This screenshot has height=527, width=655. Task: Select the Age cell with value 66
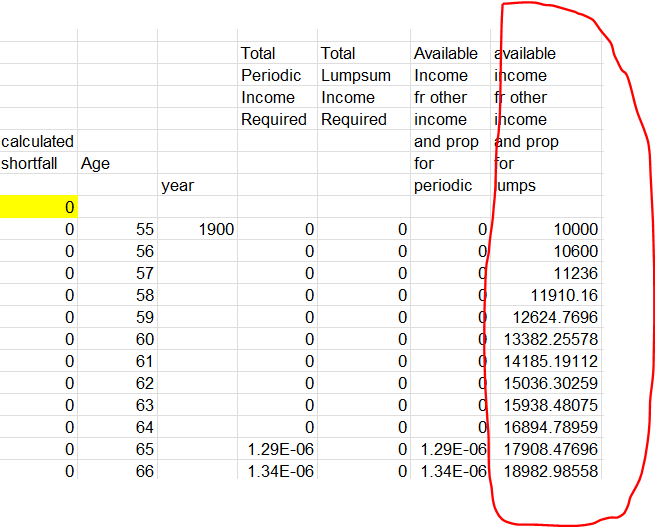click(117, 471)
